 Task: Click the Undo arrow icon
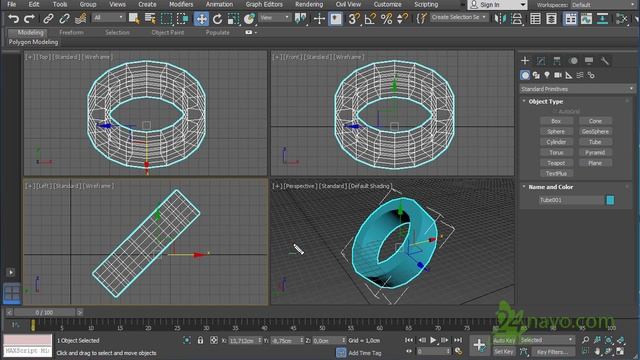[x=13, y=19]
